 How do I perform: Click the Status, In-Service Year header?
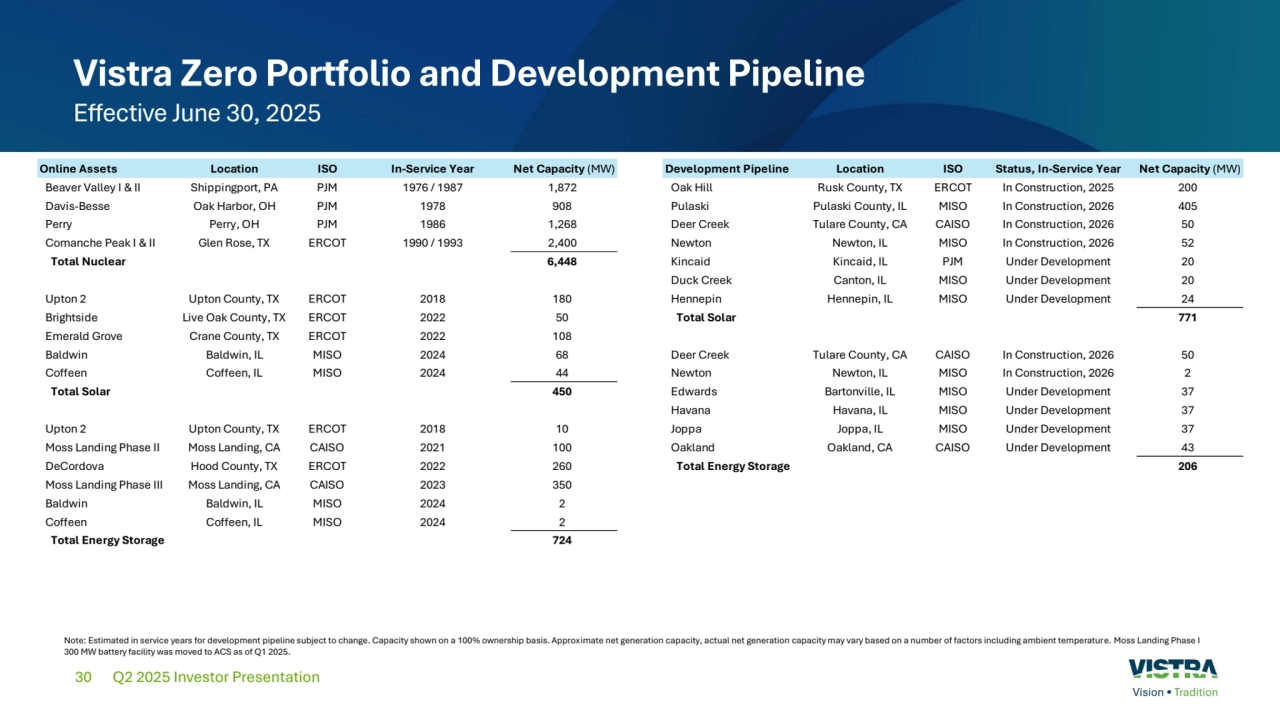[x=1058, y=169]
